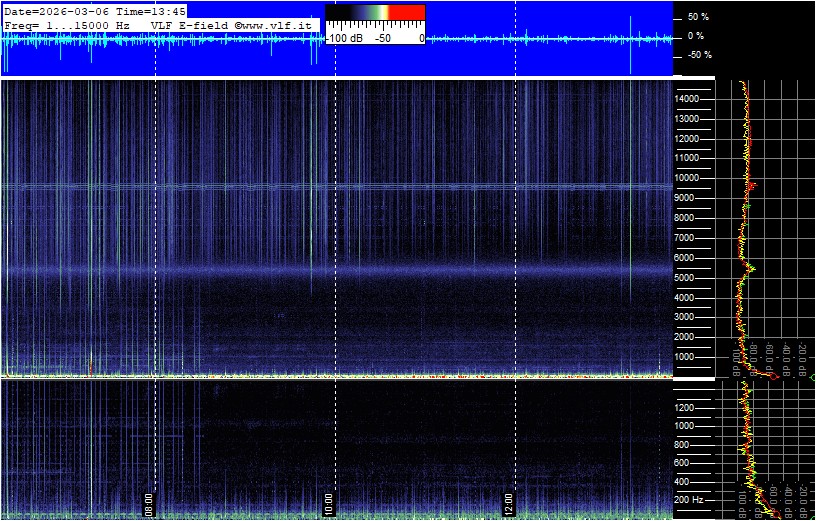Click the 1200 label on the lower frequency axis
This screenshot has height=521, width=816.
click(x=688, y=408)
